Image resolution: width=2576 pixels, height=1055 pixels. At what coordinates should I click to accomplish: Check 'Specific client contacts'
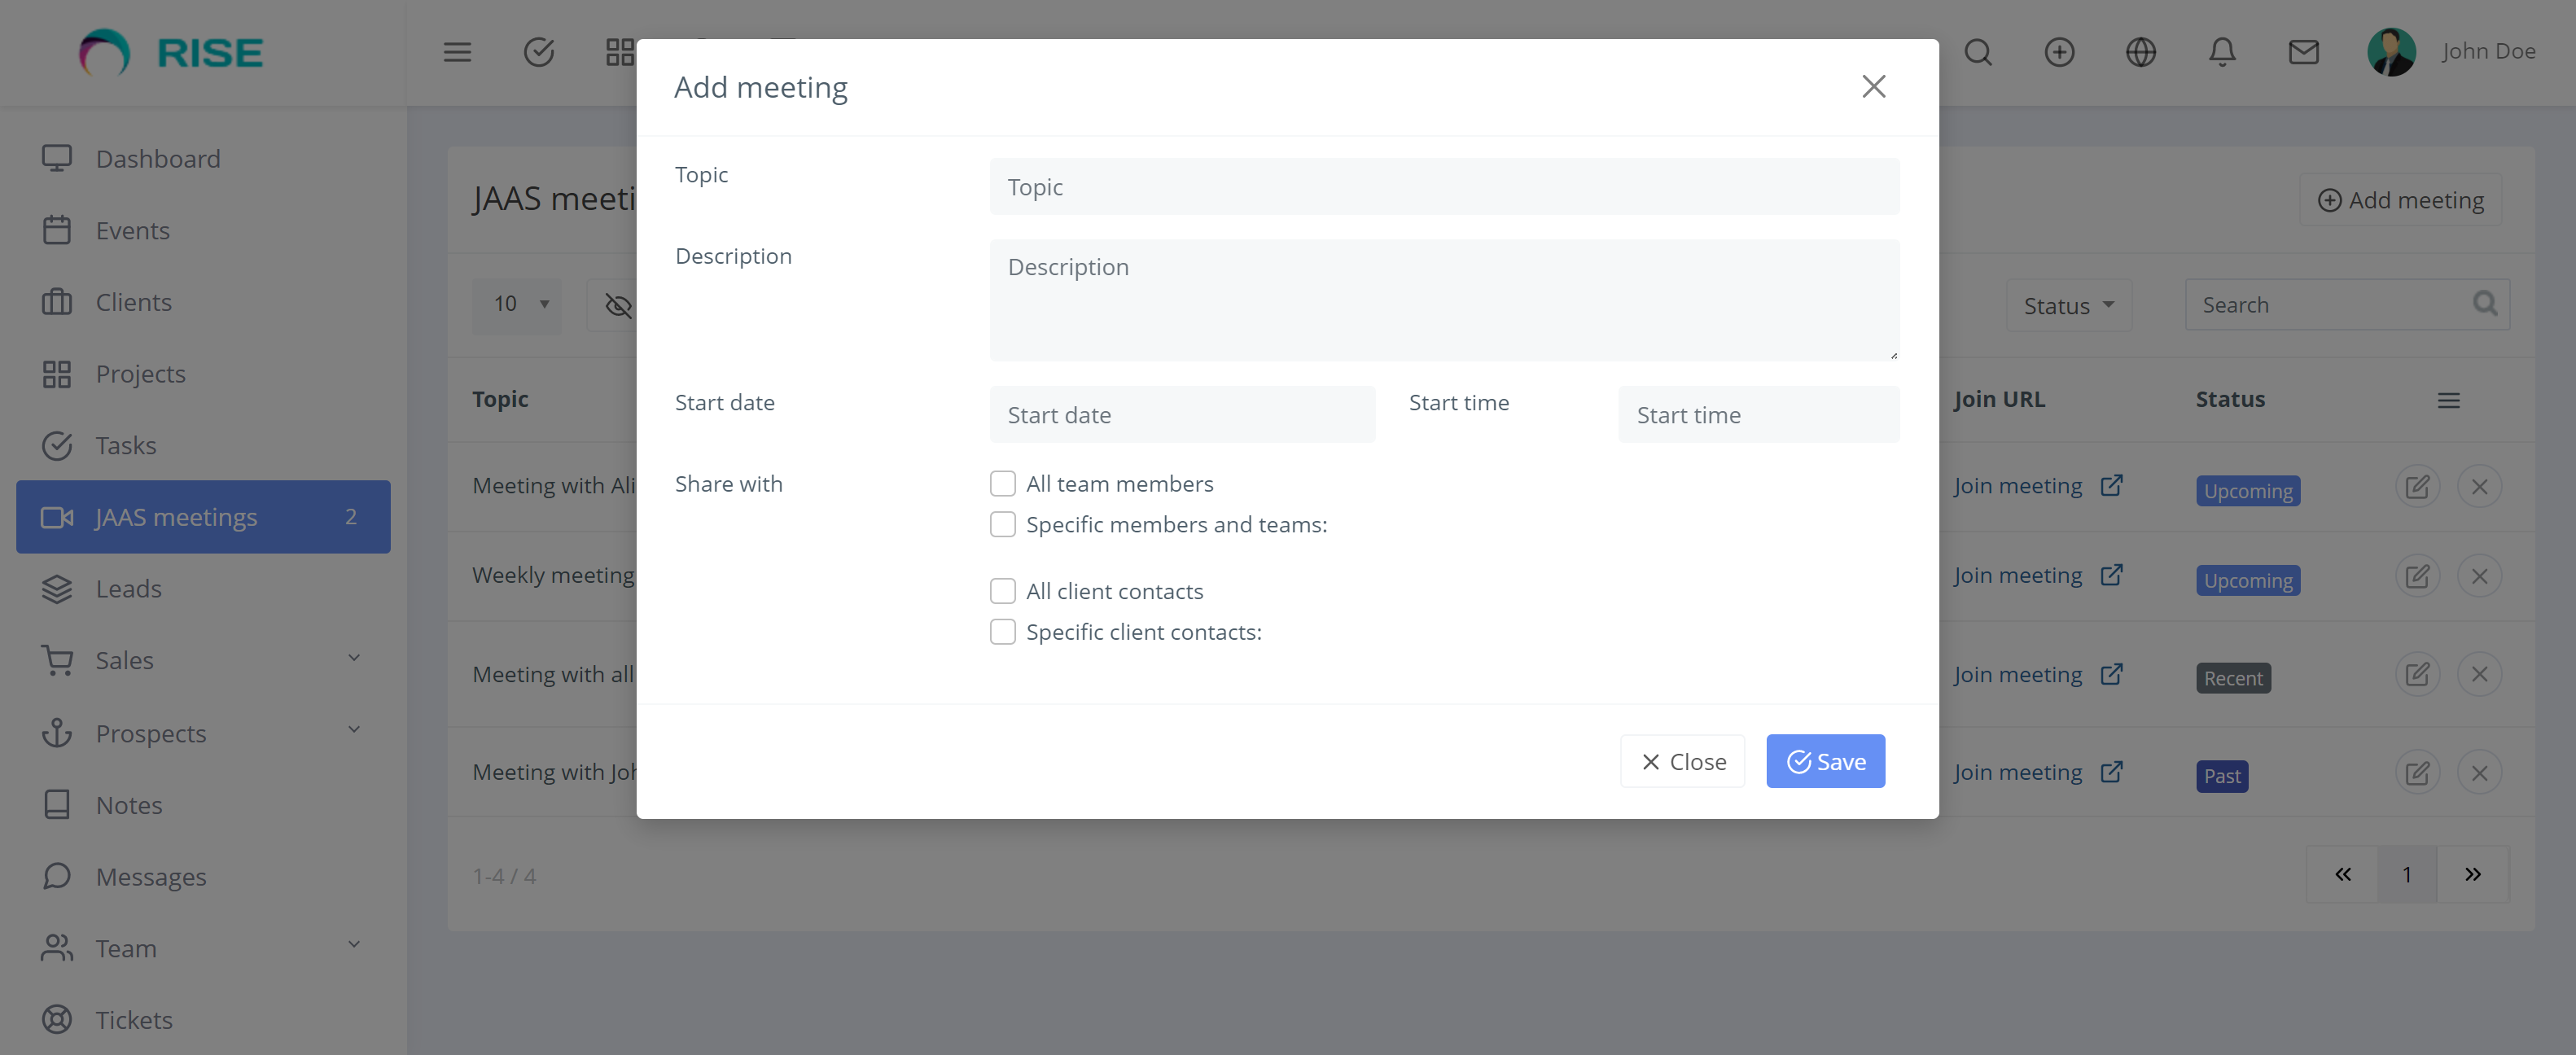point(1002,631)
